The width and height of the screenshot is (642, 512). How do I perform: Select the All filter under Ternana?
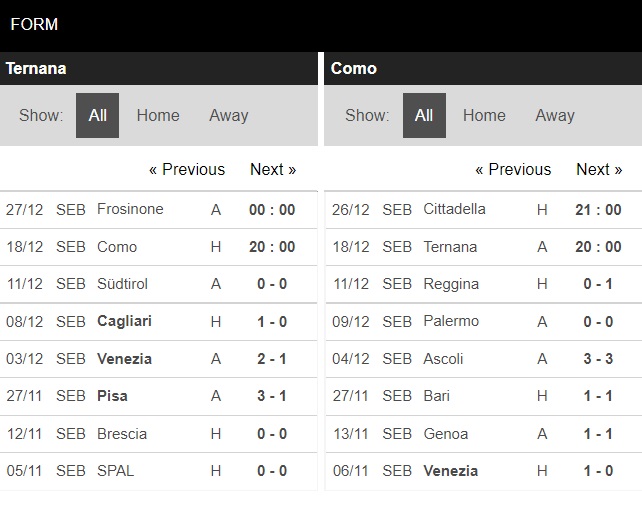97,115
